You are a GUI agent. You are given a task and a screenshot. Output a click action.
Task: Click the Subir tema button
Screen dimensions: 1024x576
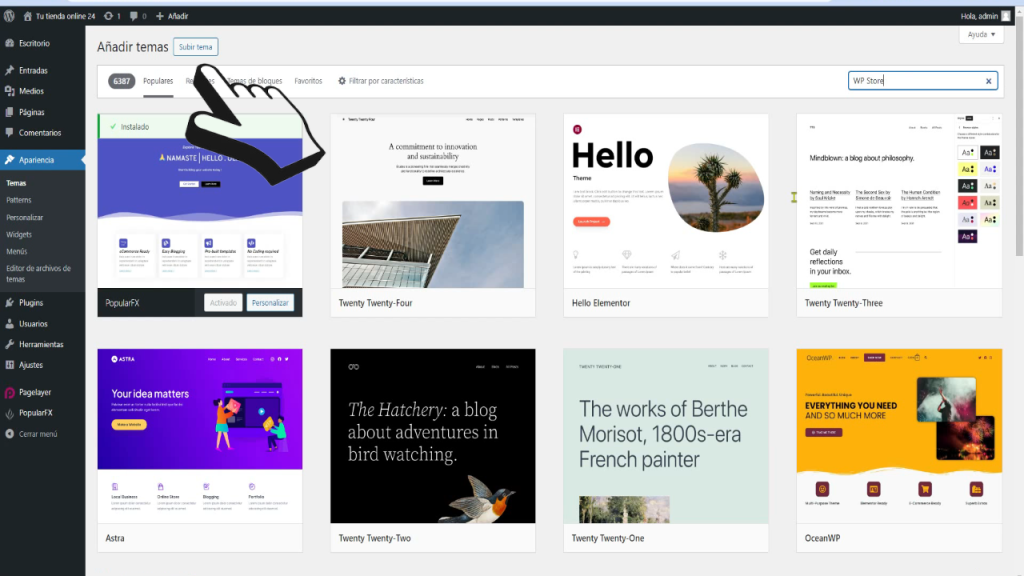coord(196,47)
